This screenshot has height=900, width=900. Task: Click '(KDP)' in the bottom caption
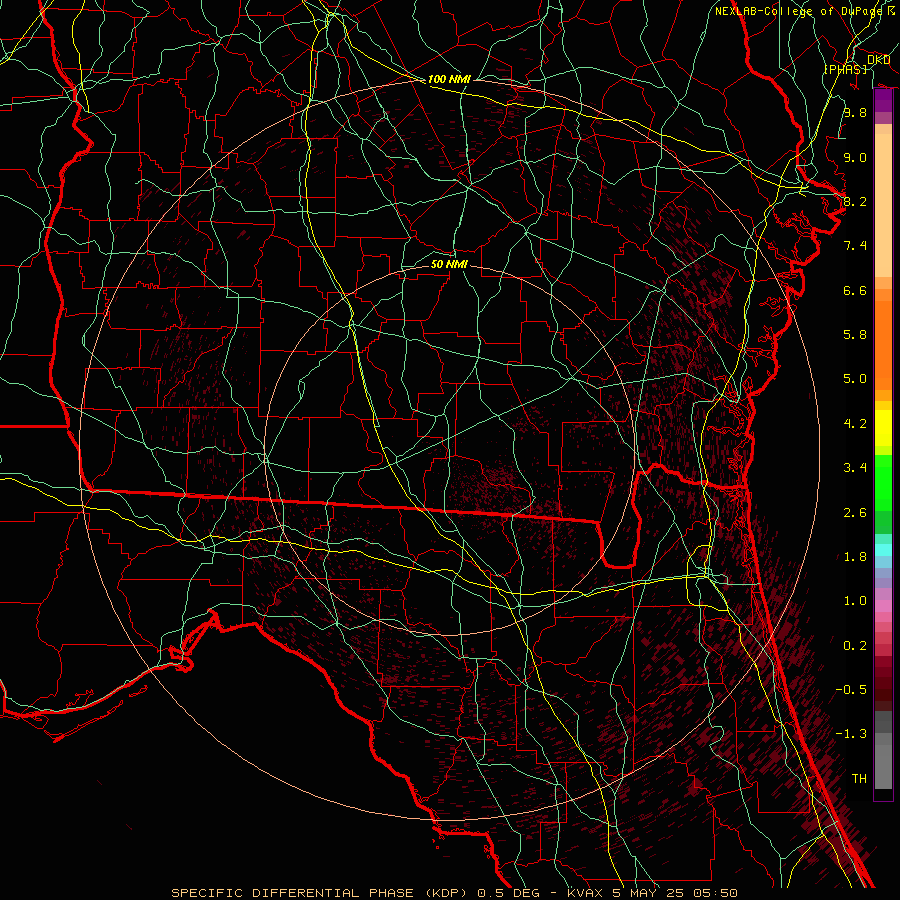tap(446, 893)
